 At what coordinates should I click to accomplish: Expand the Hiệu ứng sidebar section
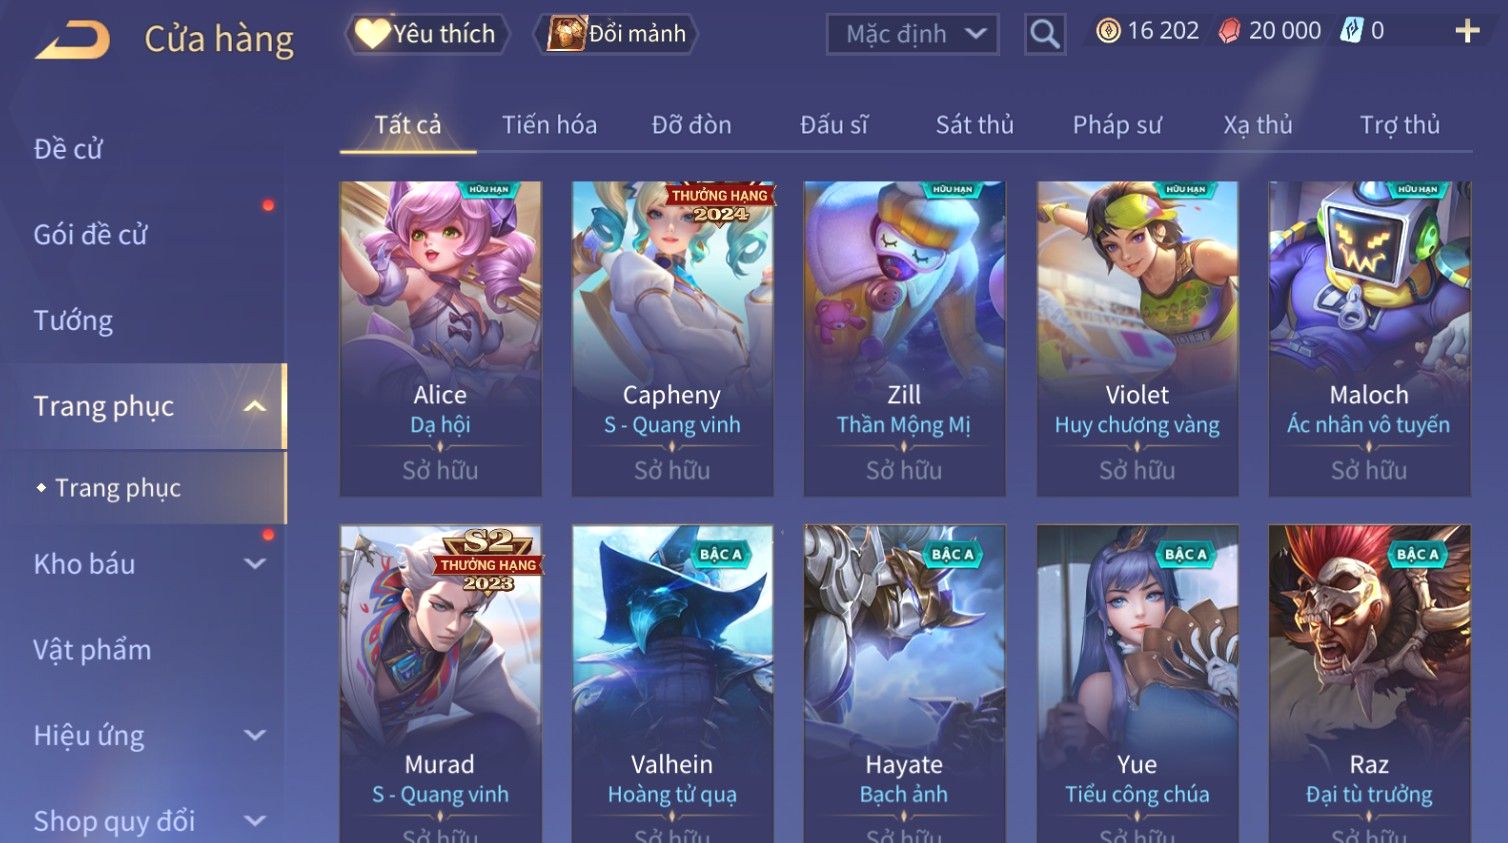point(255,735)
